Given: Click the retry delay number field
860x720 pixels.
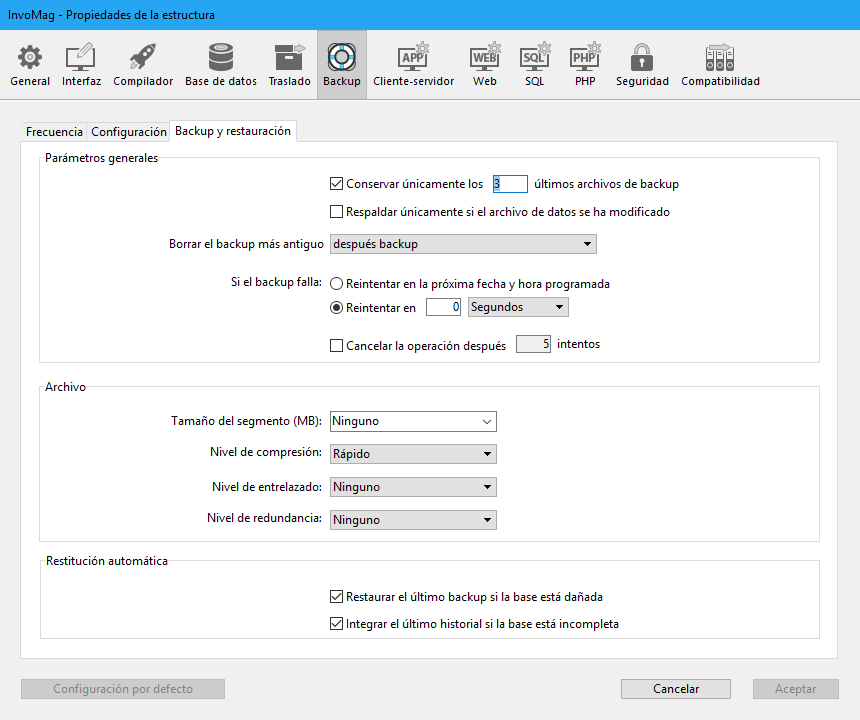Looking at the screenshot, I should (444, 308).
